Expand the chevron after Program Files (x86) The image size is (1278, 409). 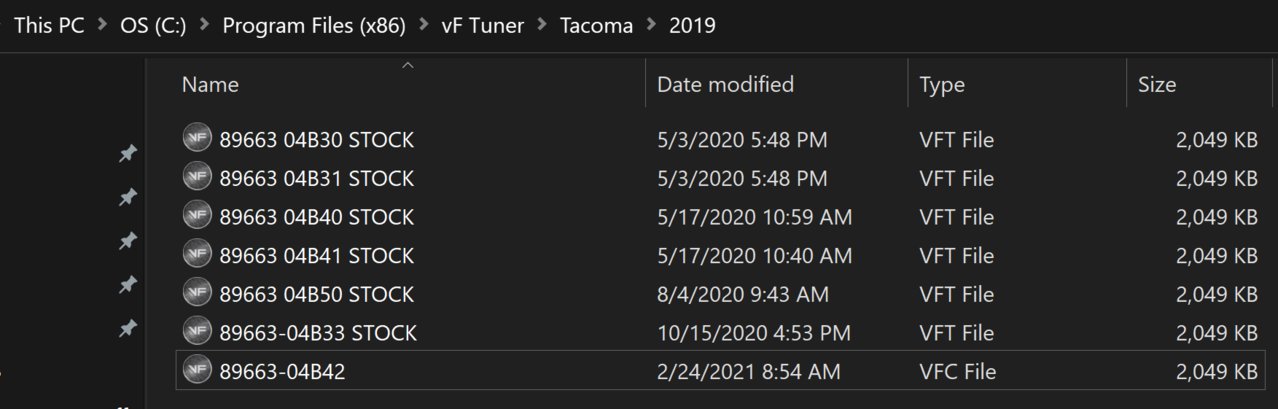click(424, 25)
